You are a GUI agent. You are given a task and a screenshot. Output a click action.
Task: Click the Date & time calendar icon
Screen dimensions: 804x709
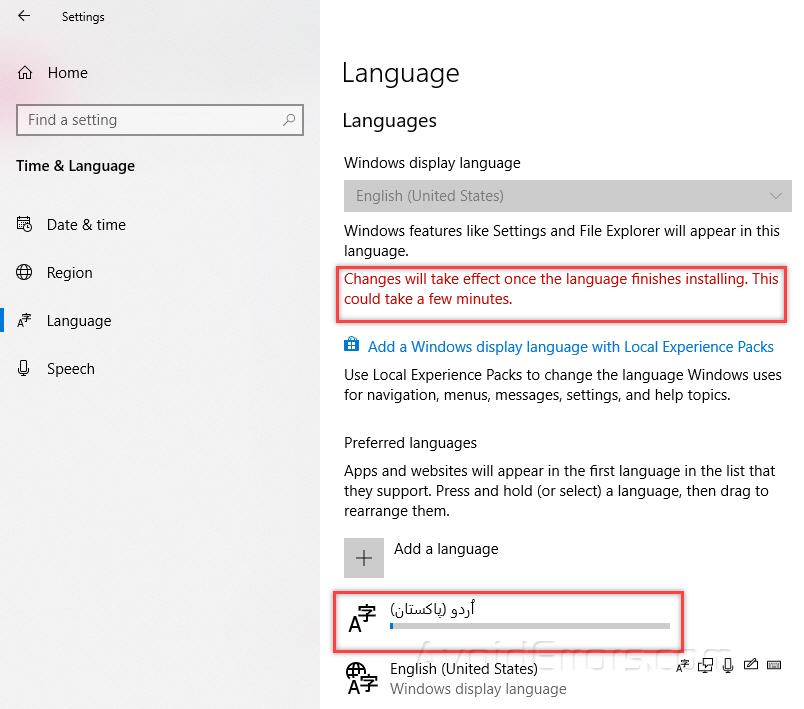click(x=25, y=225)
